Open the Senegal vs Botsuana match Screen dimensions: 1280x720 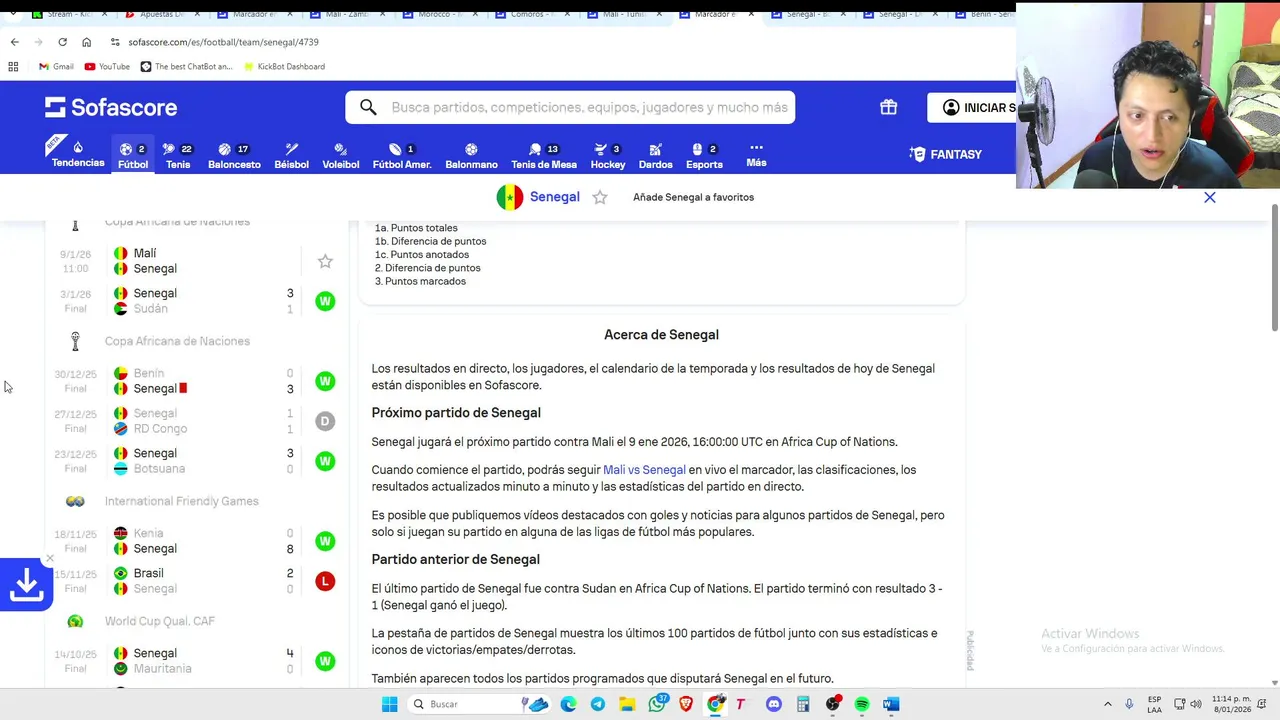click(197, 461)
